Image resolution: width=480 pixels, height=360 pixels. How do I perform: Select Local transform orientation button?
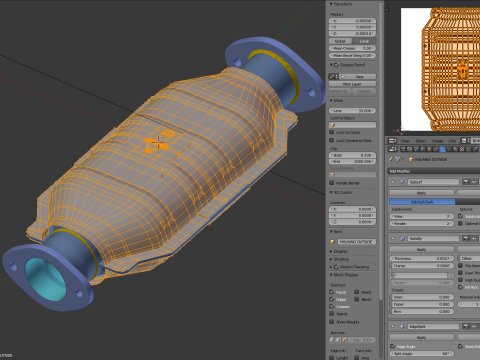coord(364,41)
